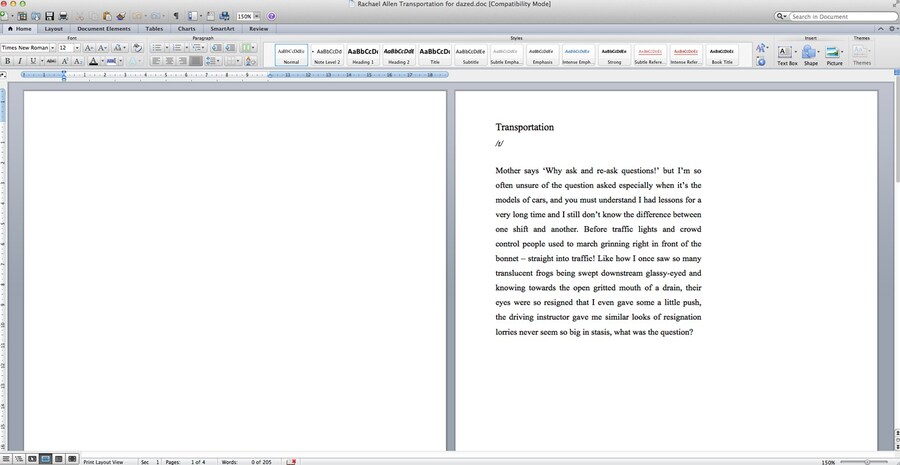Show paragraph marks with pilcrow icon

(176, 16)
